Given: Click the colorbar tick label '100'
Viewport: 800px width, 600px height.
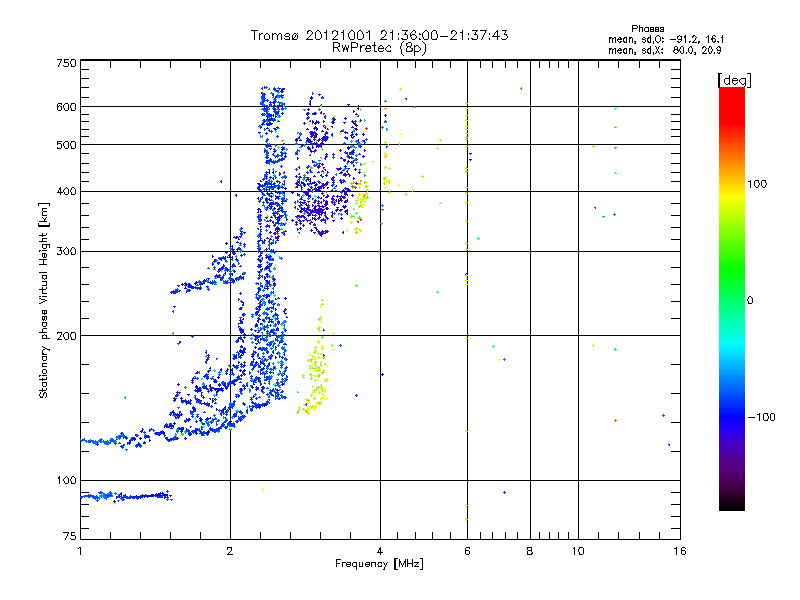Looking at the screenshot, I should click(757, 184).
